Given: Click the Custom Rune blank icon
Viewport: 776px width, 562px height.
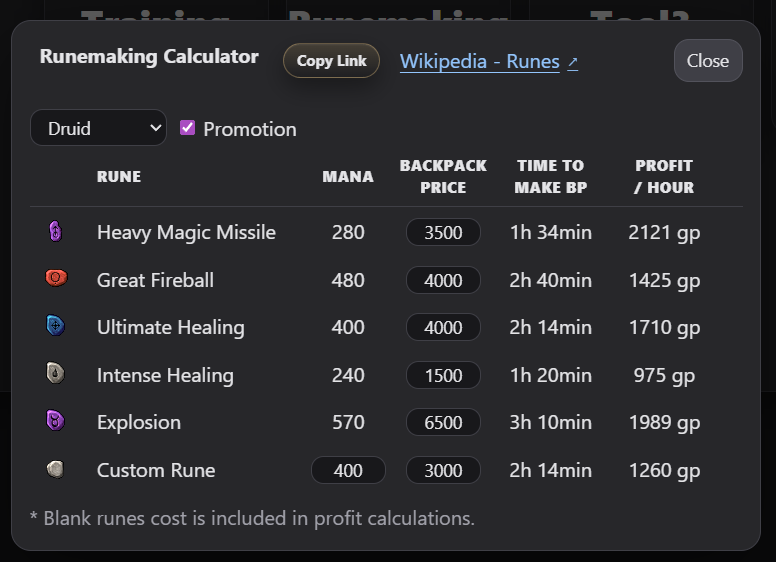Looking at the screenshot, I should (x=56, y=469).
